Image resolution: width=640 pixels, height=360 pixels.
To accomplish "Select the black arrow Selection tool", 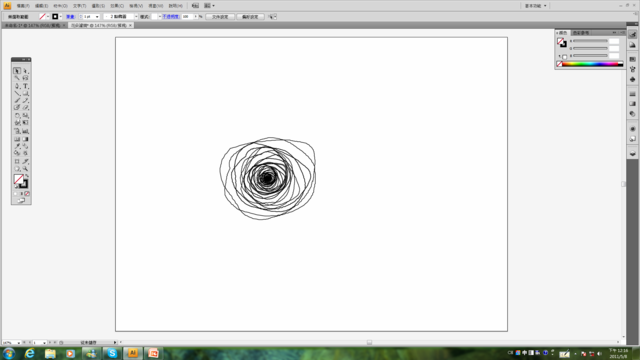I will coord(17,71).
